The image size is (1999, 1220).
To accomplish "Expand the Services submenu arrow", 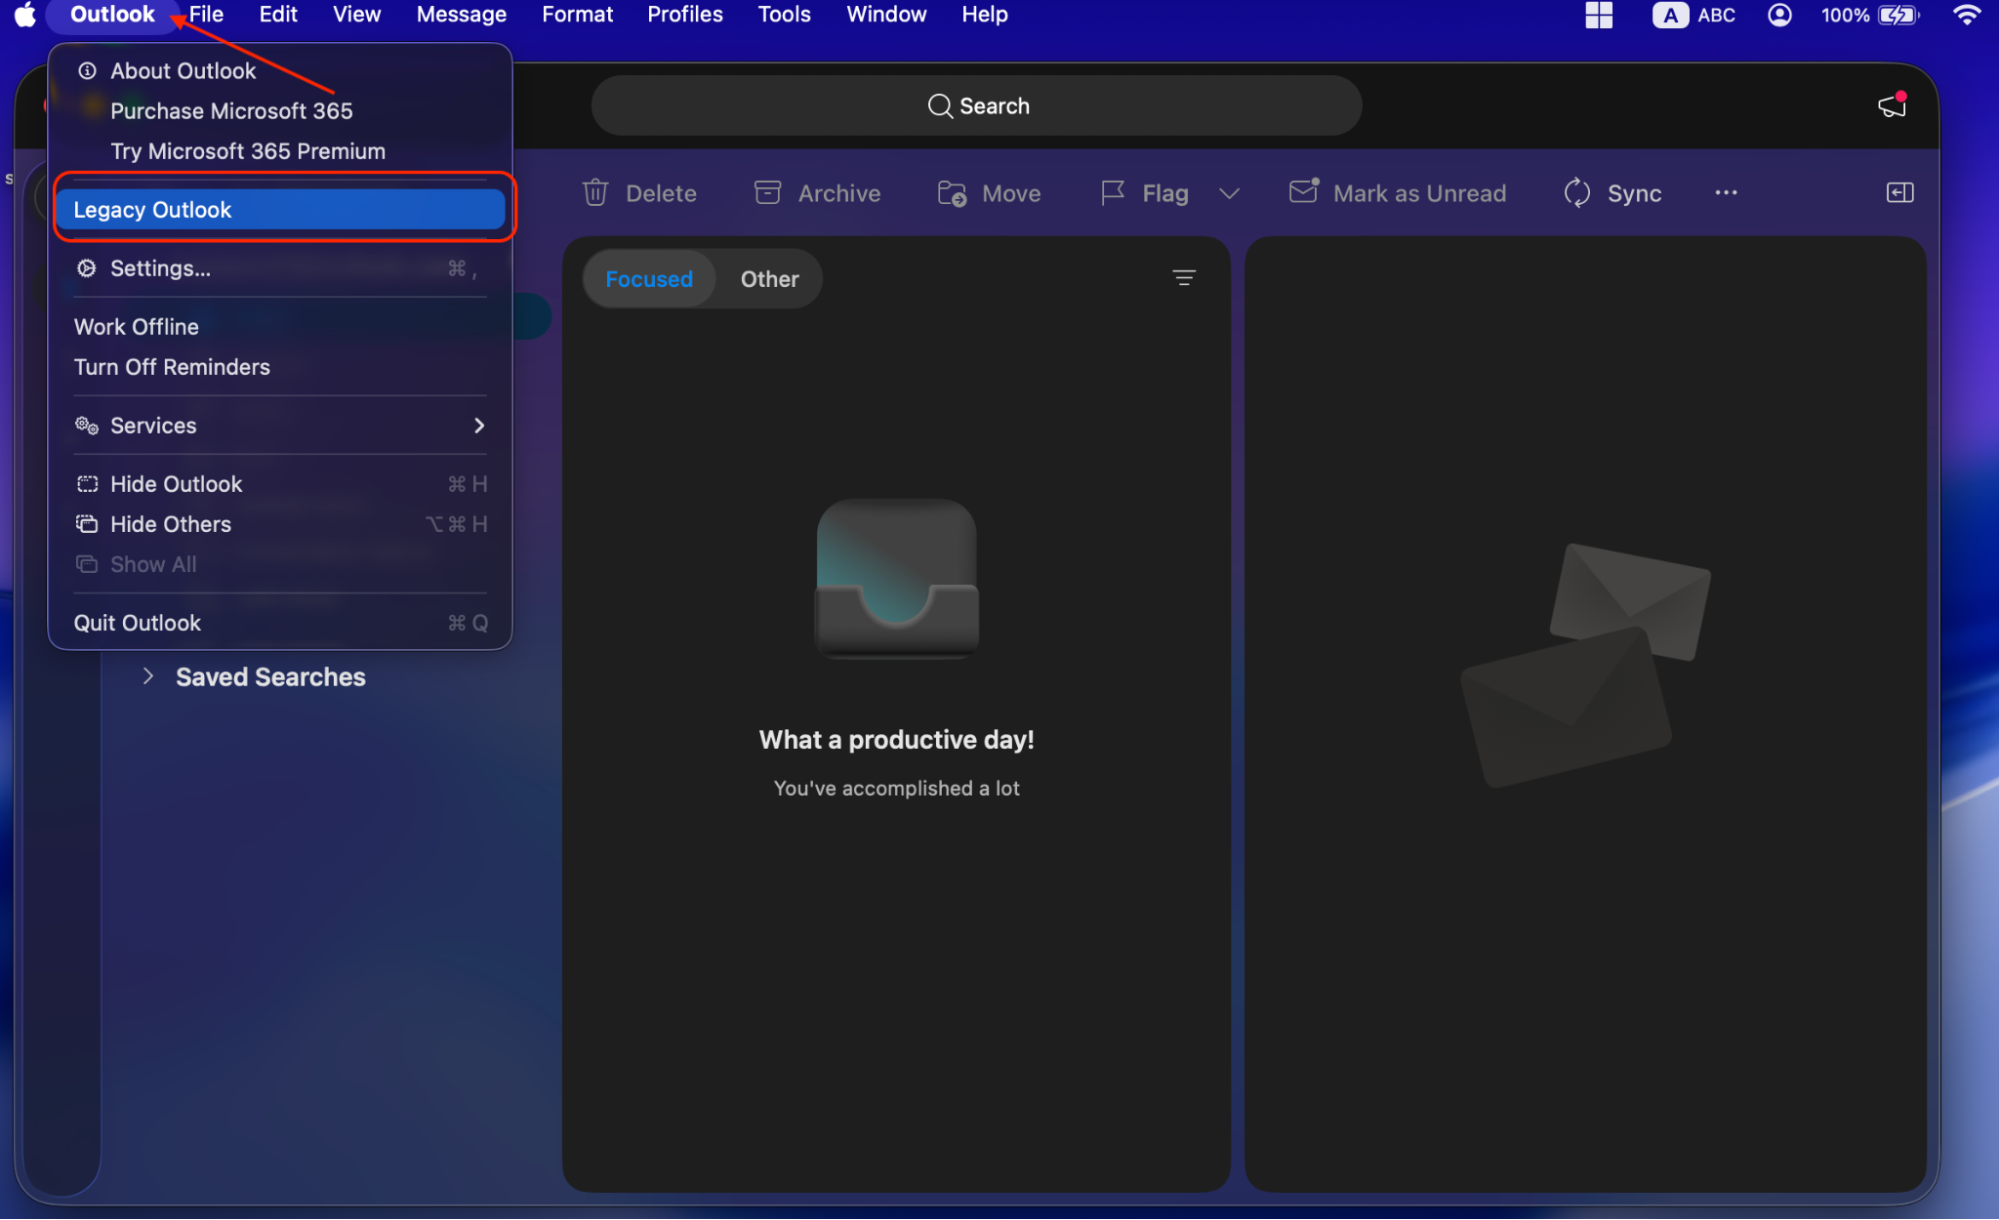I will (x=479, y=426).
